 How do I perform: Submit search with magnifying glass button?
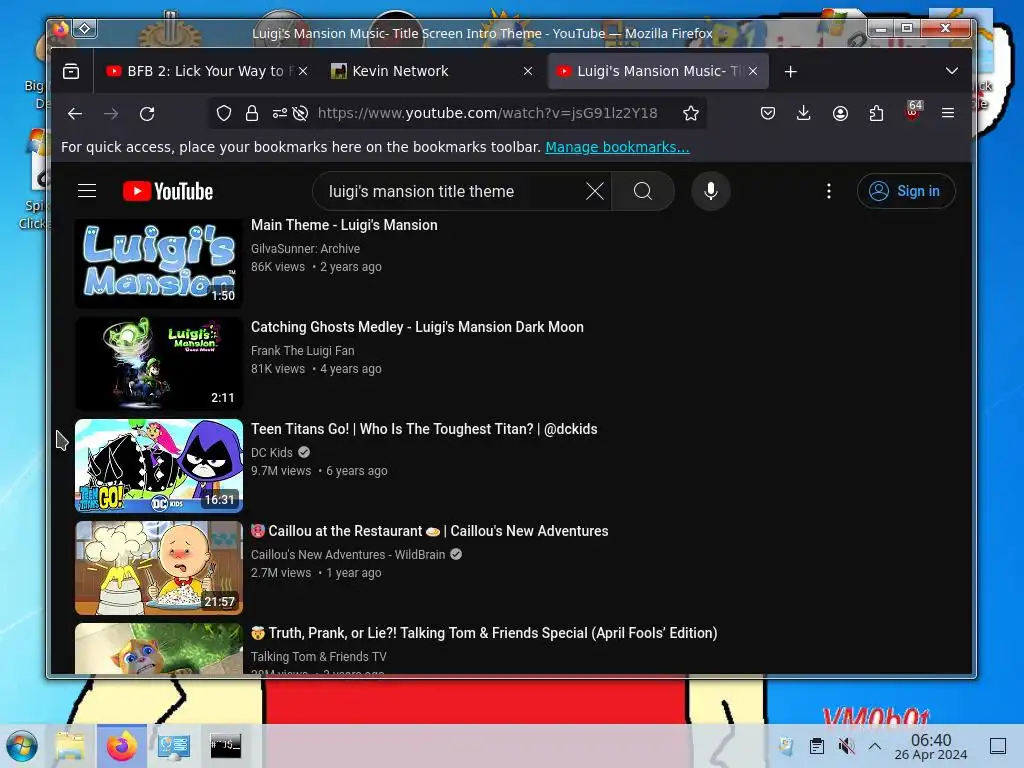click(643, 191)
